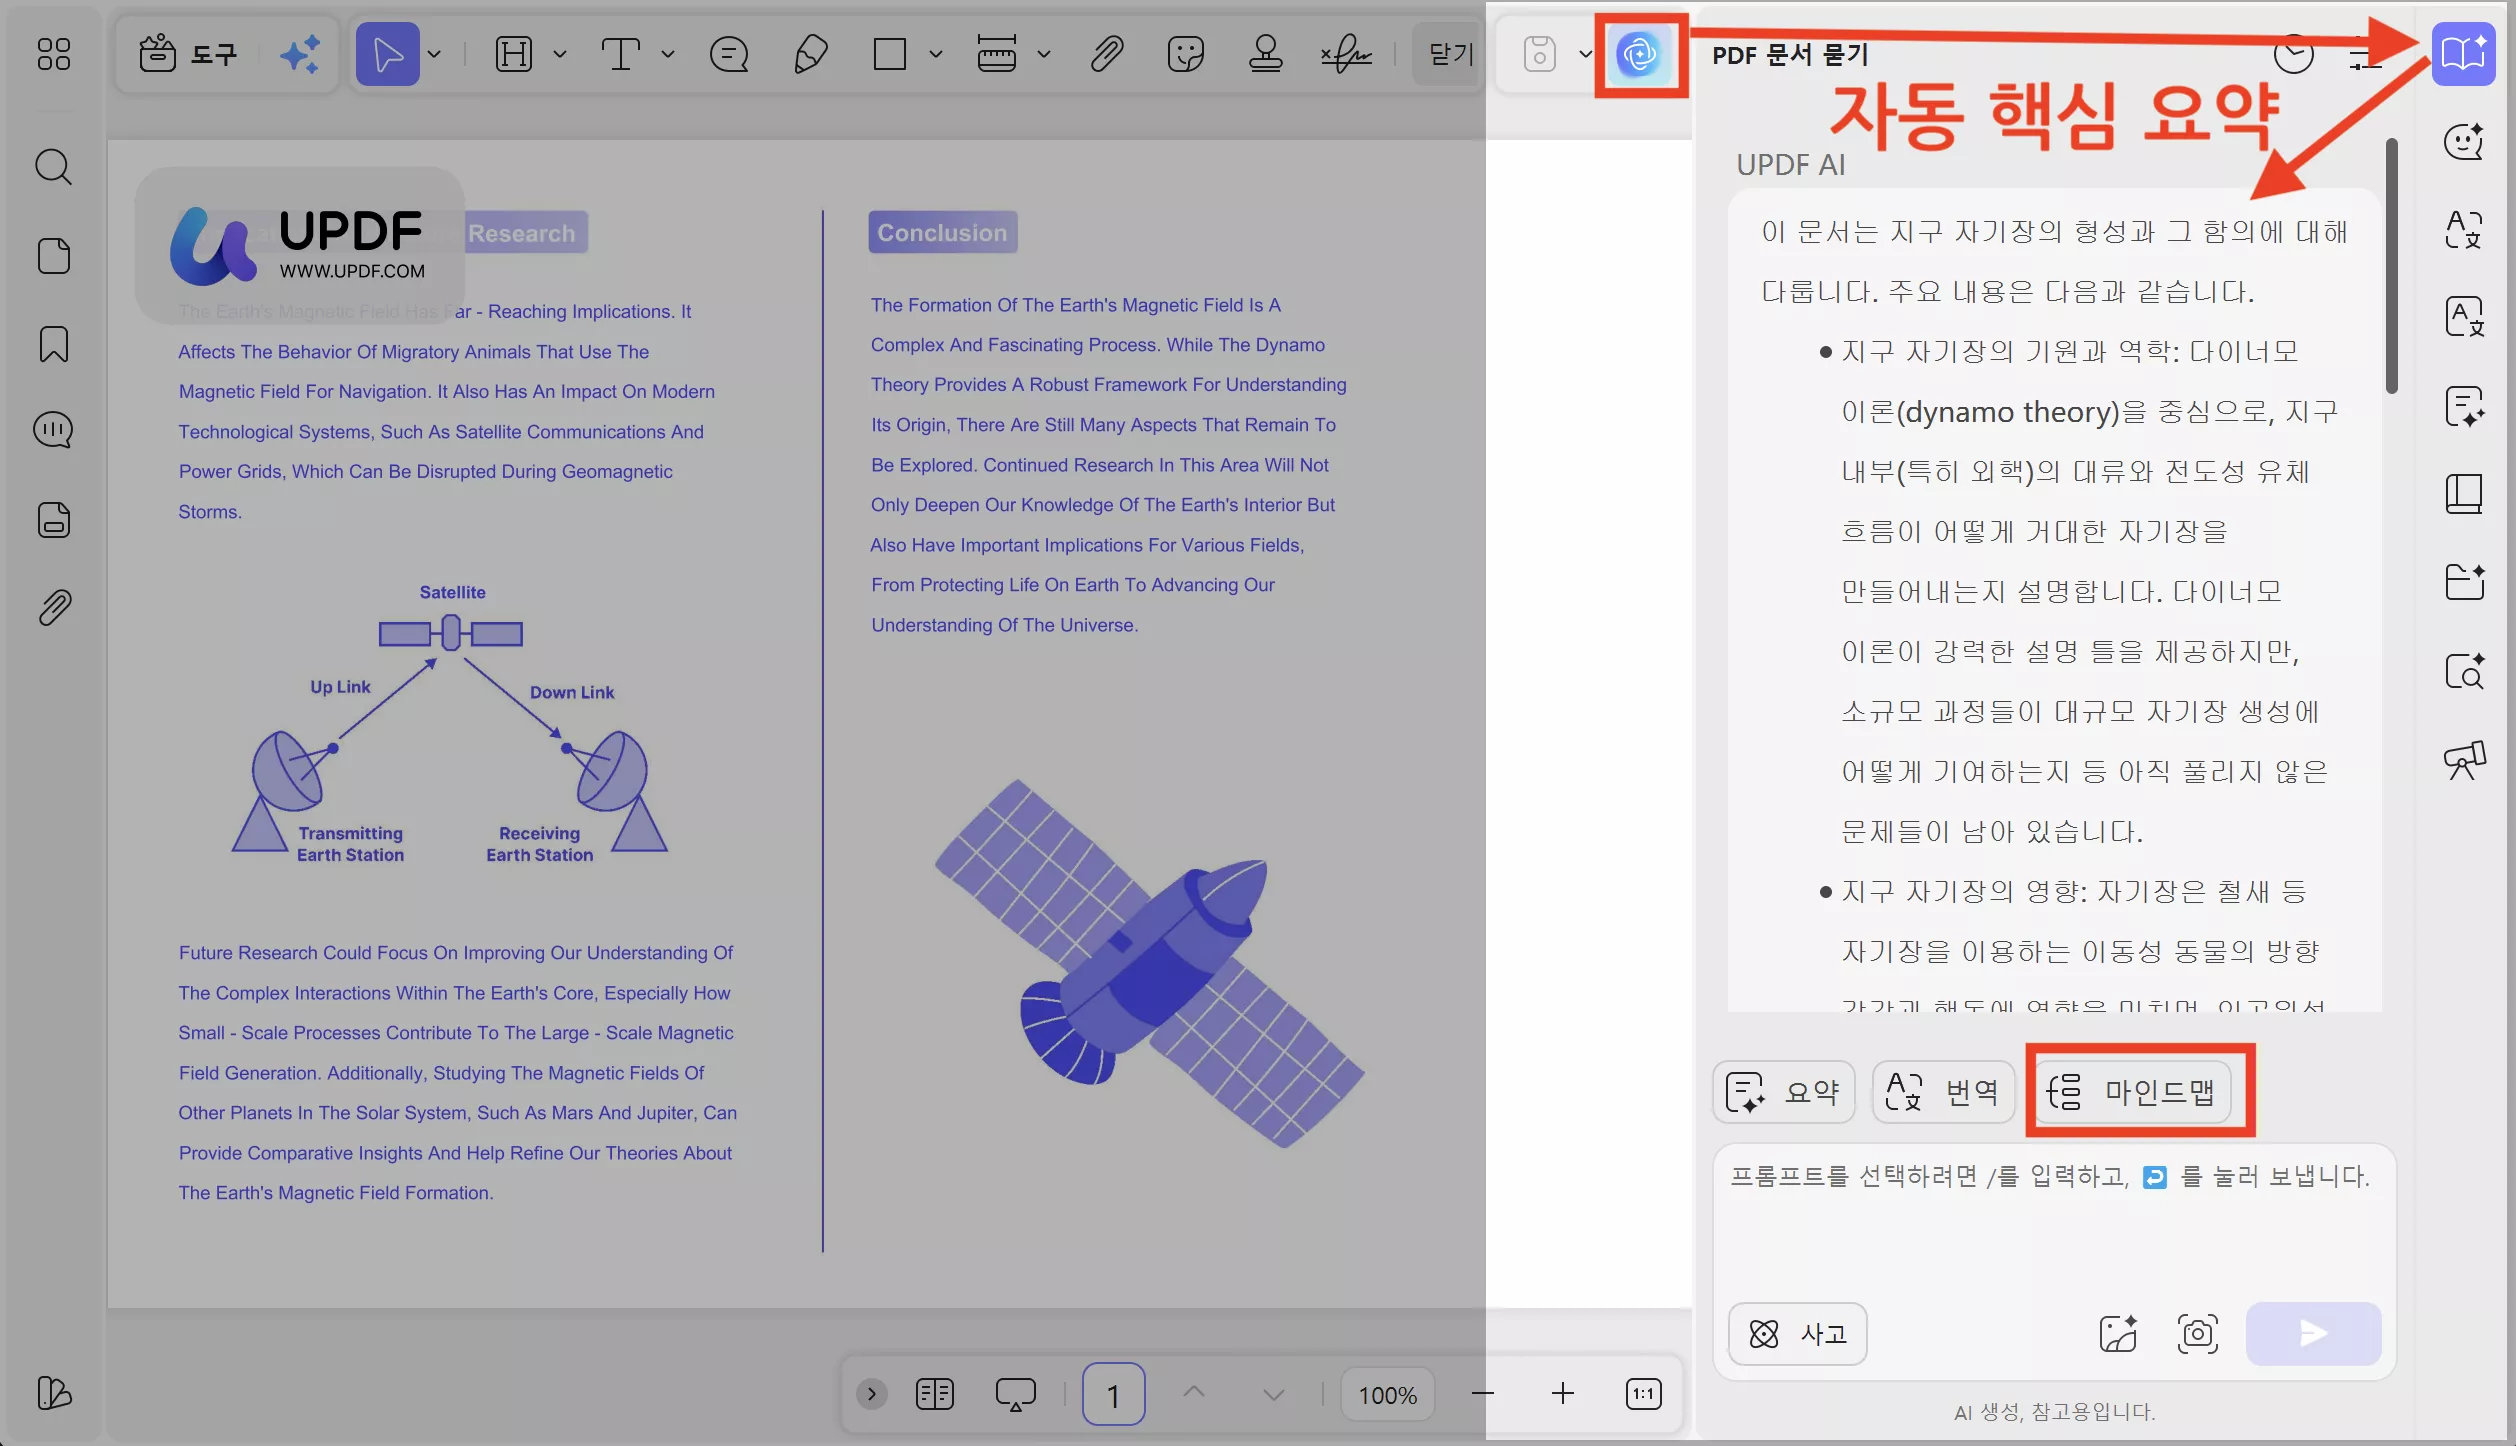The image size is (2516, 1446).
Task: Select the Text tool in the toolbar
Action: tap(620, 54)
